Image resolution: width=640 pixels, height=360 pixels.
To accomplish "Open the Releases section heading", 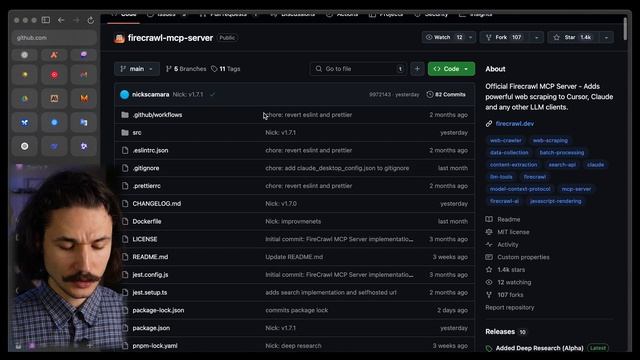I will pos(500,332).
